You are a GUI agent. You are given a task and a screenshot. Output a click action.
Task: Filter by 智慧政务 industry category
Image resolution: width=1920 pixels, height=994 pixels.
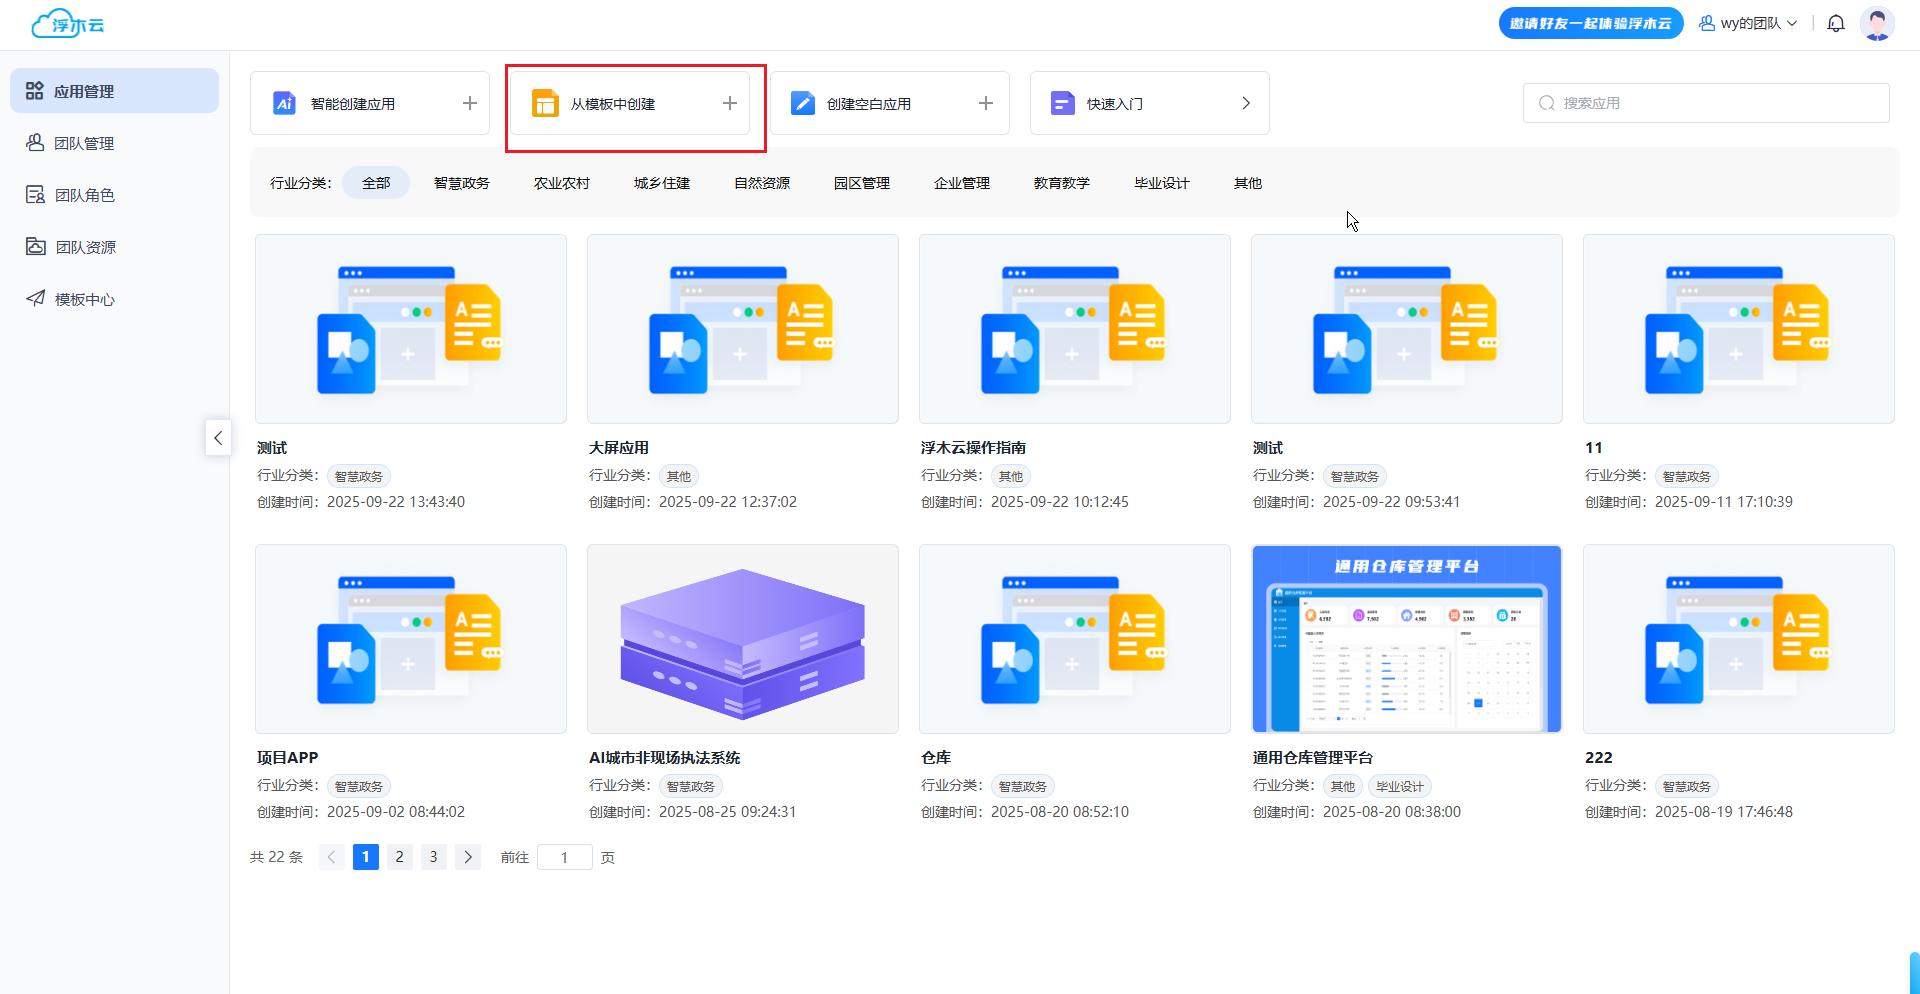[x=461, y=183]
